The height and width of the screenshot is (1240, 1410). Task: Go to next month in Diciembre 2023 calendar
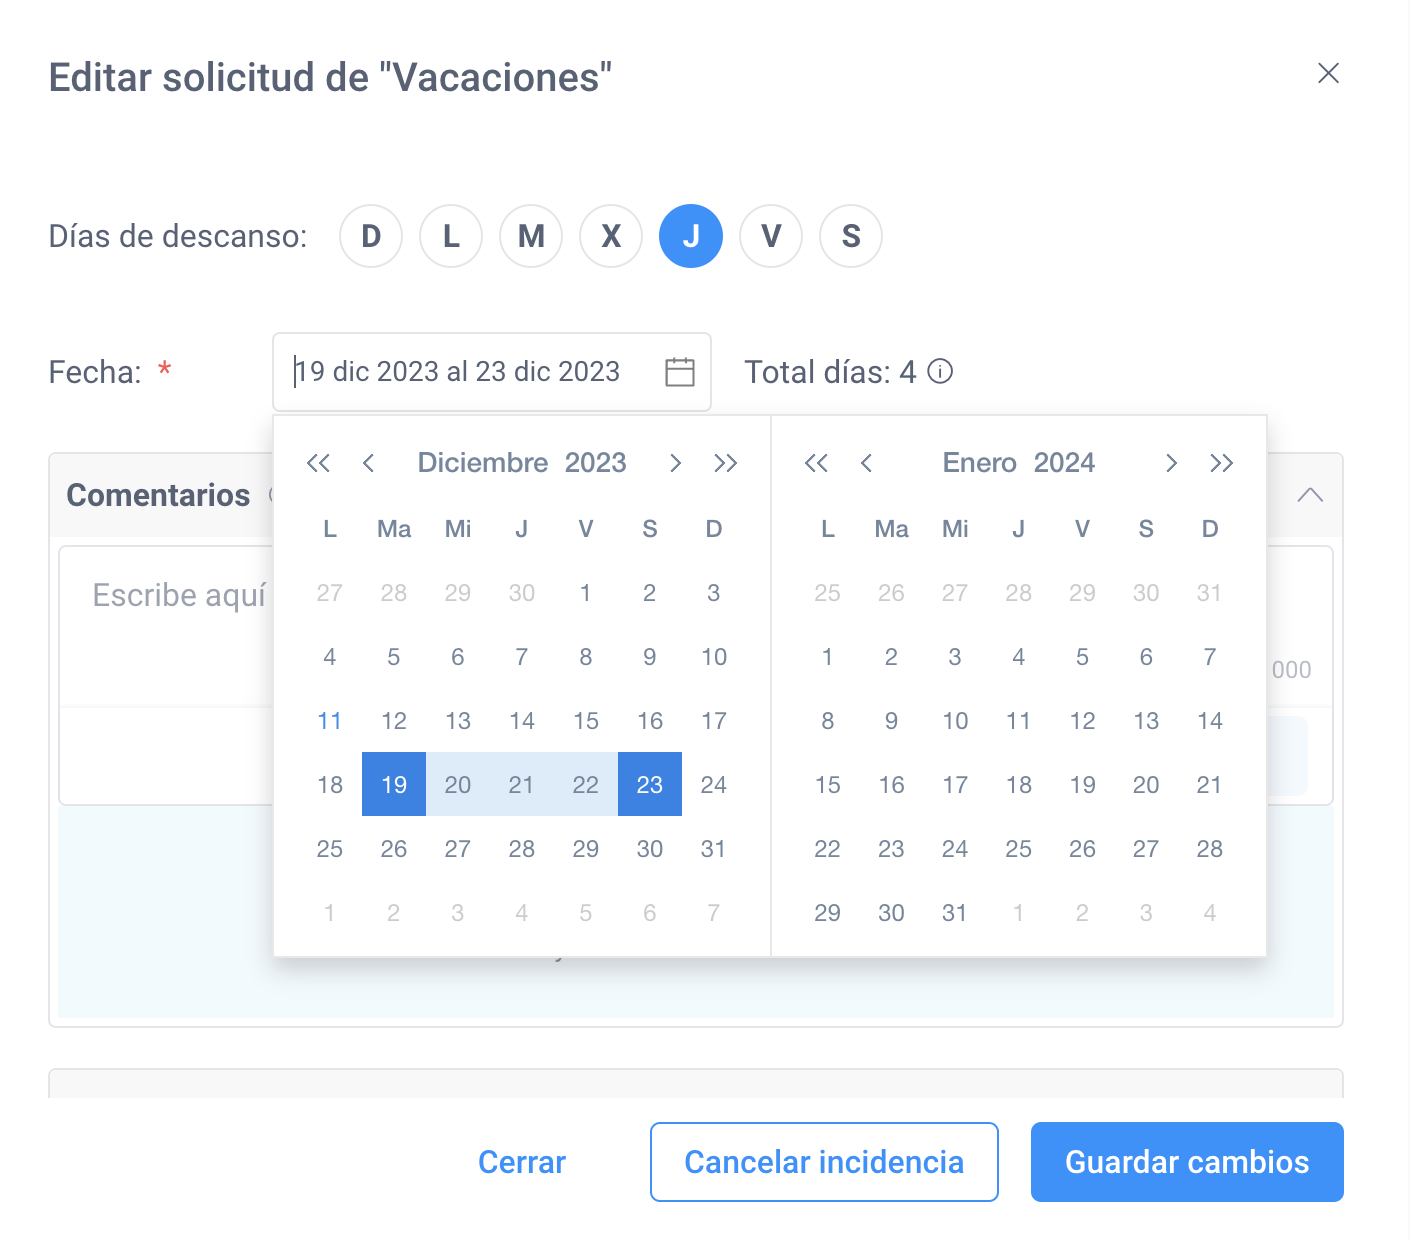(x=676, y=463)
